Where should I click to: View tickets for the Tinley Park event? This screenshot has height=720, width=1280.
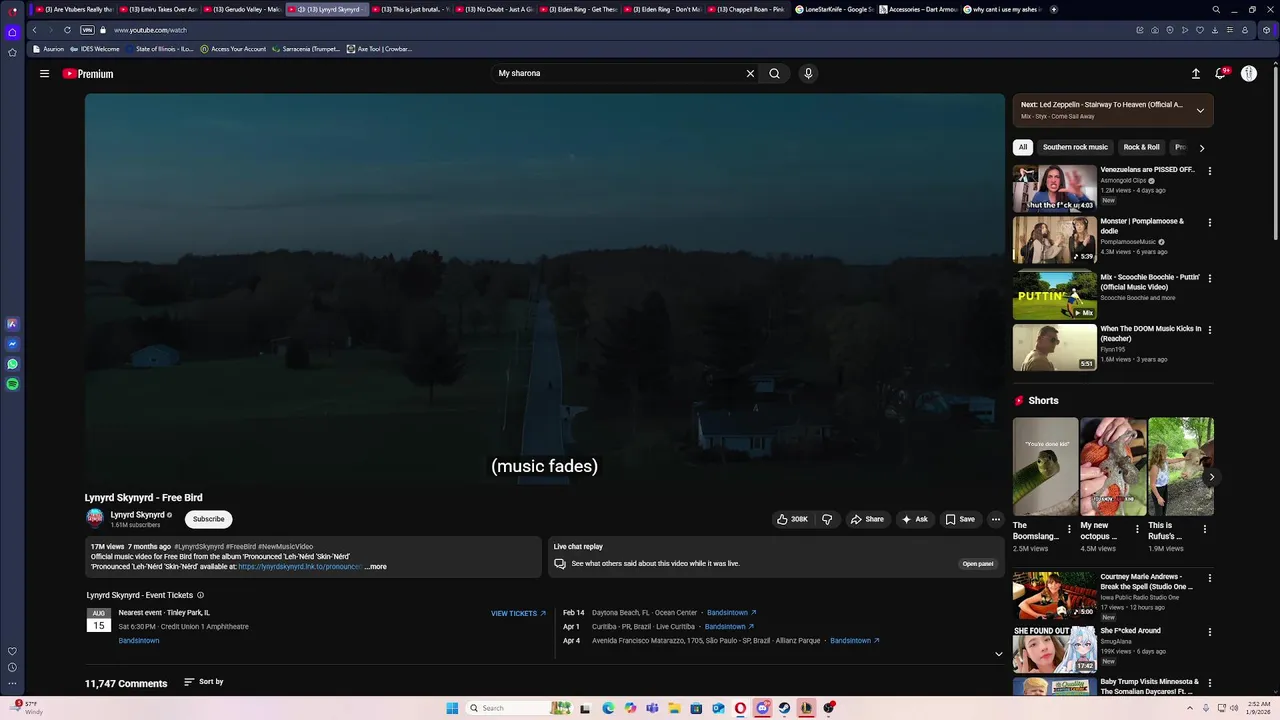pos(518,613)
